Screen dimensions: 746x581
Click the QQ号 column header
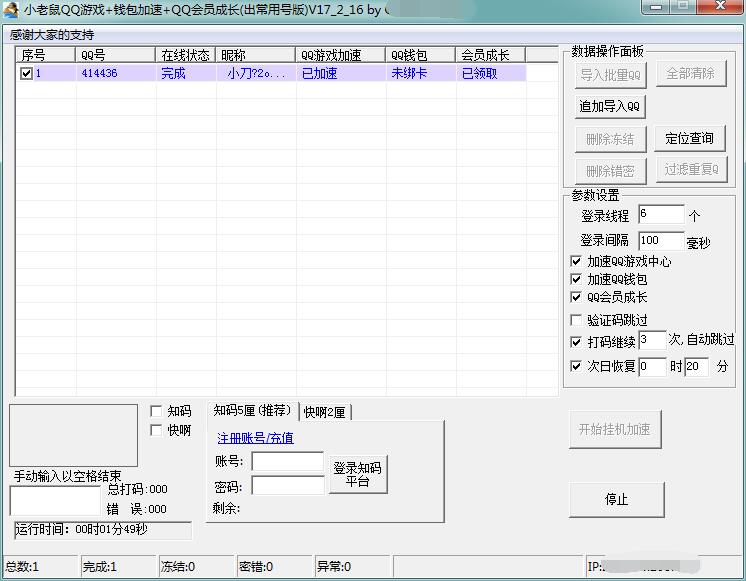115,55
